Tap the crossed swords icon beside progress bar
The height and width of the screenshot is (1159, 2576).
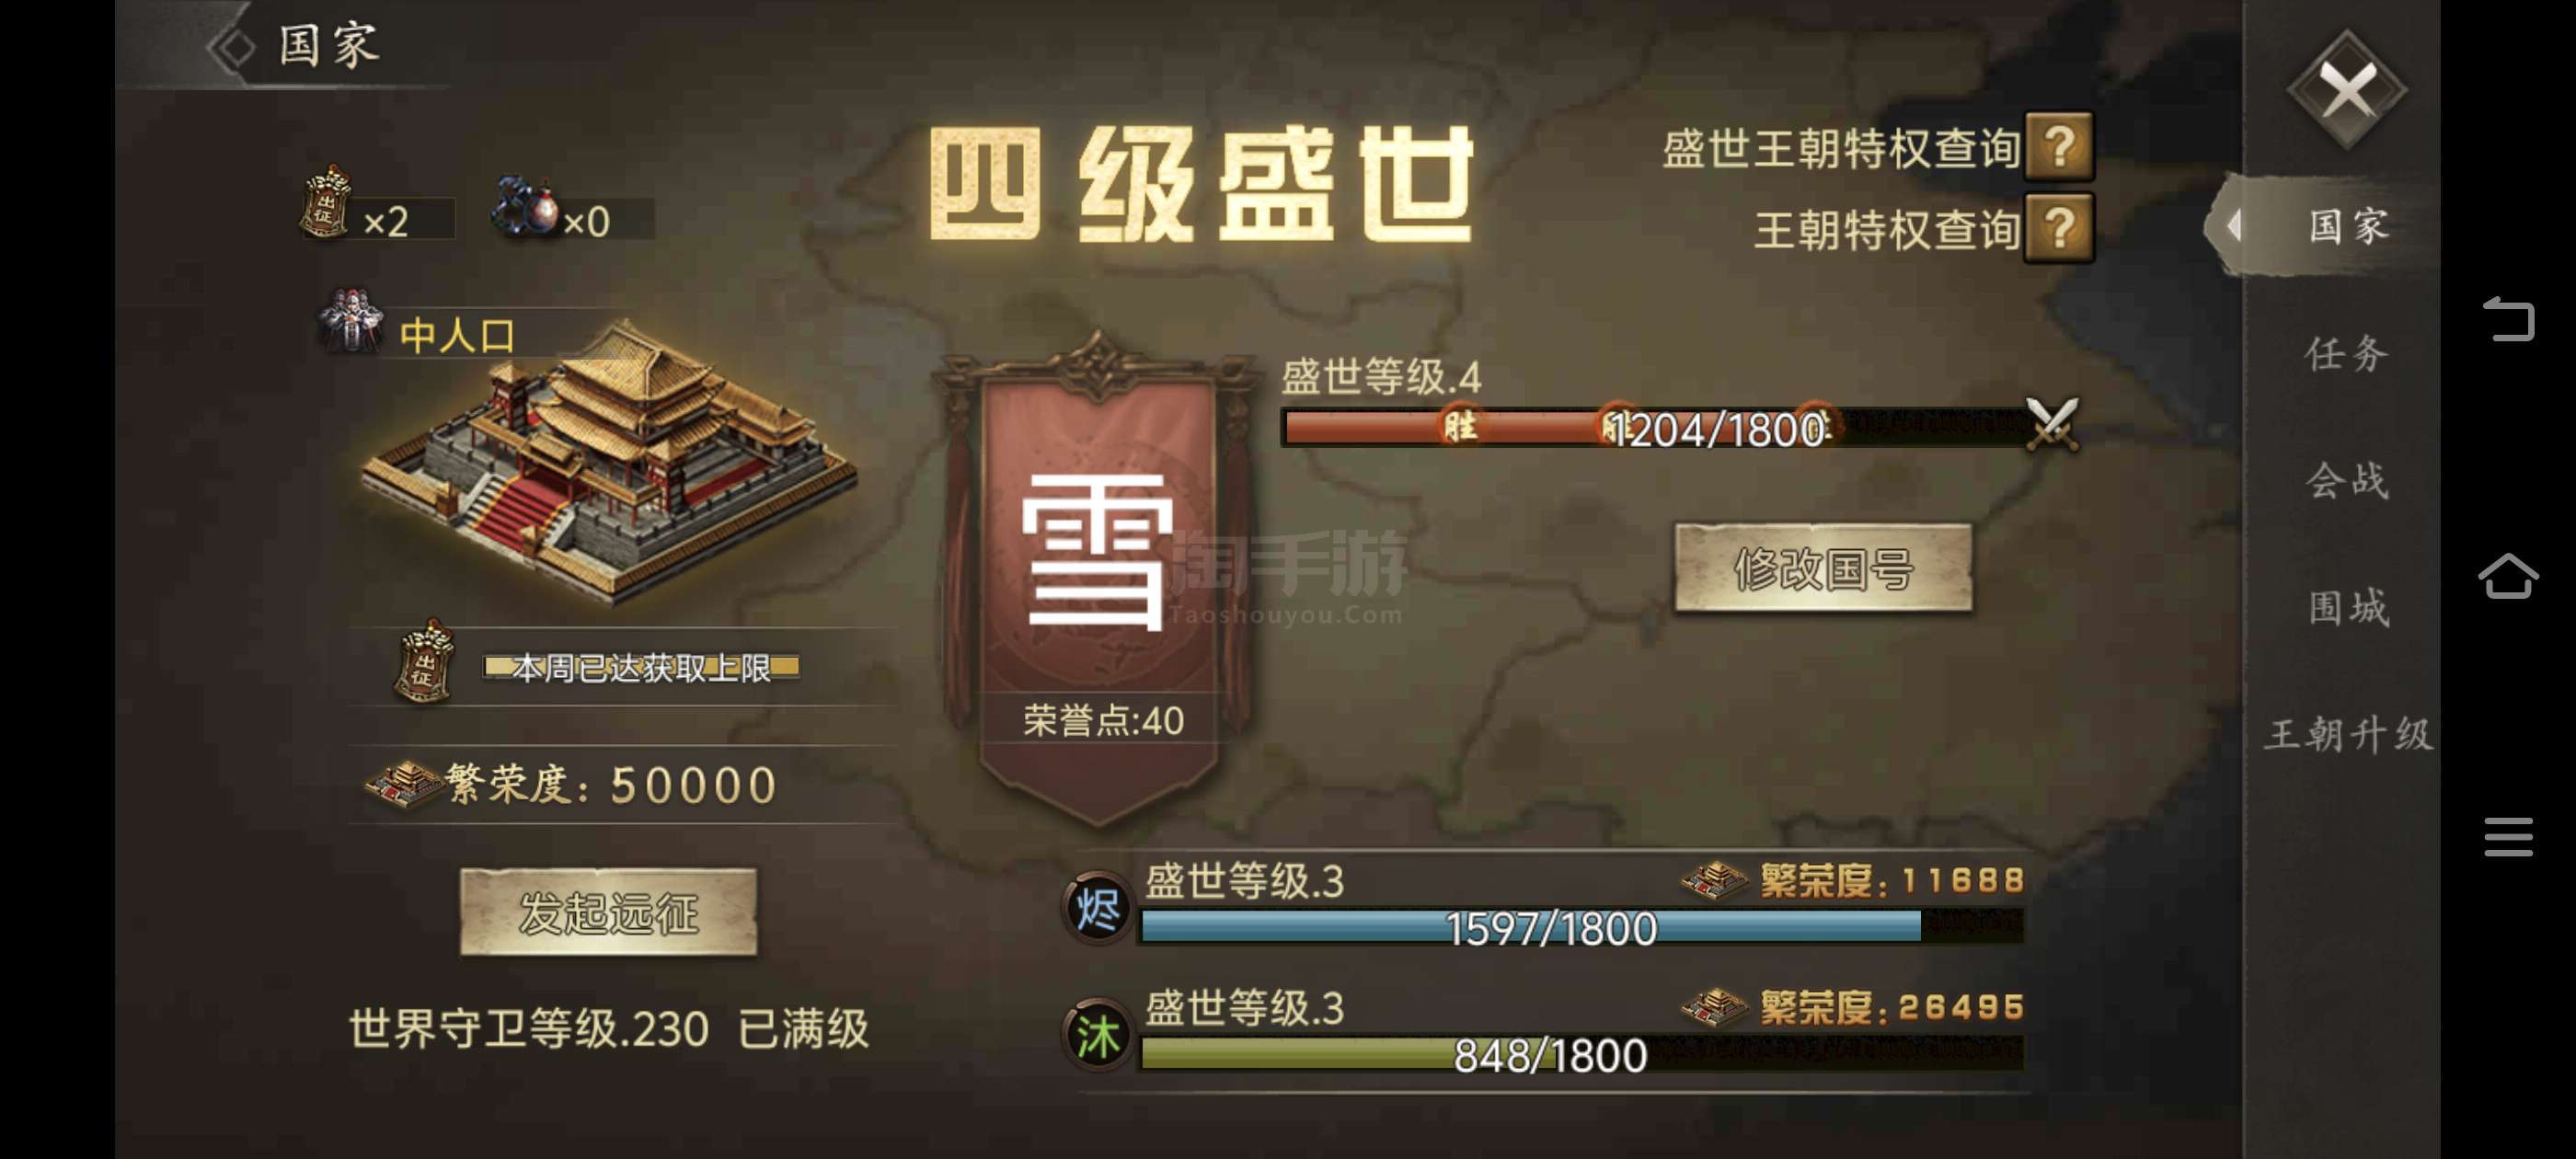pyautogui.click(x=2052, y=425)
